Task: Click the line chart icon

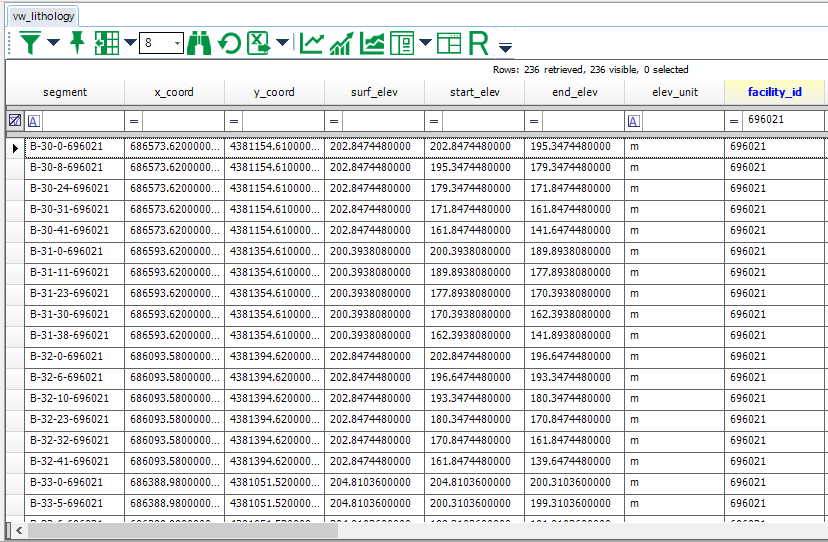Action: [x=312, y=43]
